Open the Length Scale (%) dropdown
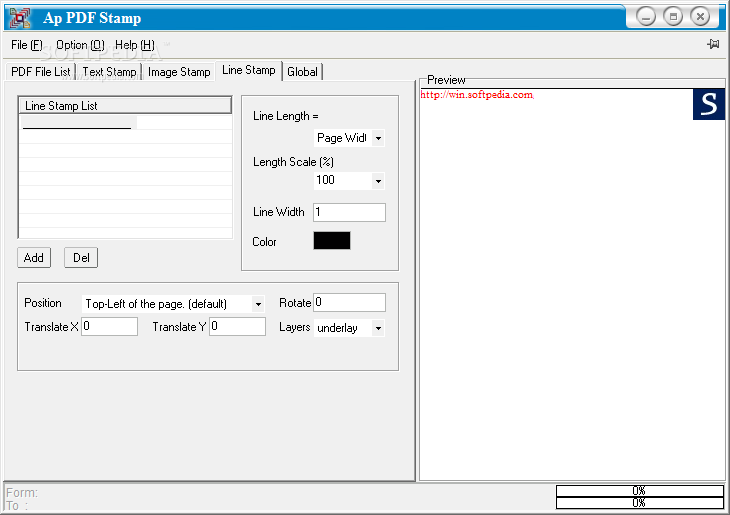730x515 pixels. (378, 181)
